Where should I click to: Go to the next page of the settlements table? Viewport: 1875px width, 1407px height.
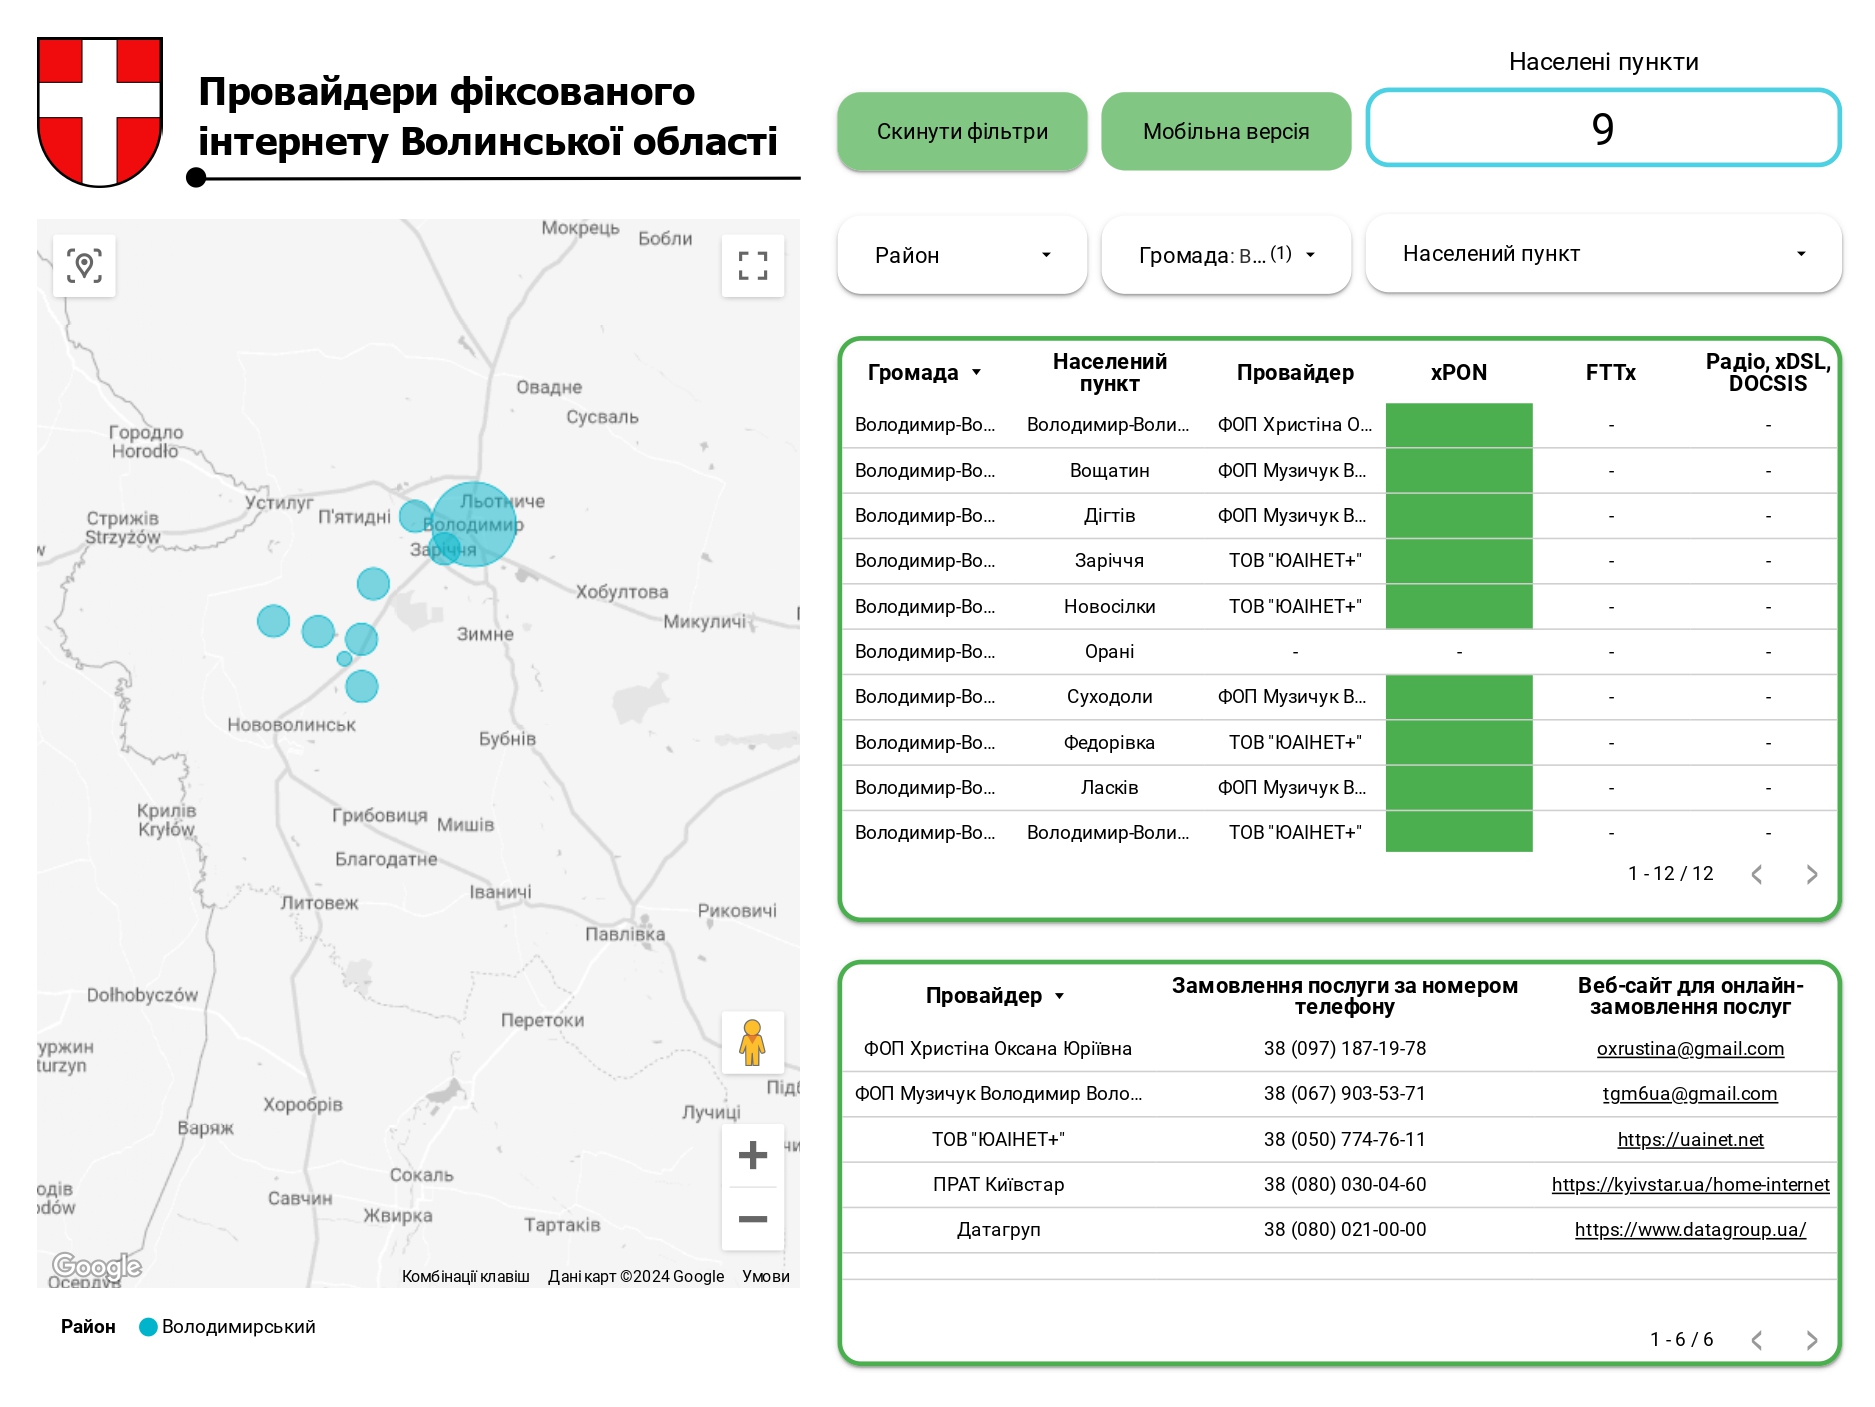1812,874
